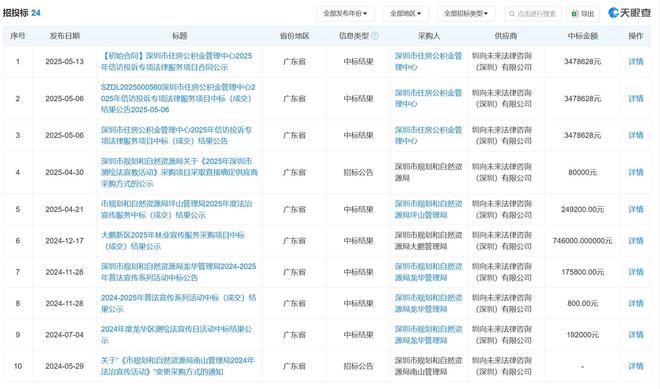
Task: Open 2024-2025年普法宣传系列活动中标（成交）title
Action: (178, 303)
